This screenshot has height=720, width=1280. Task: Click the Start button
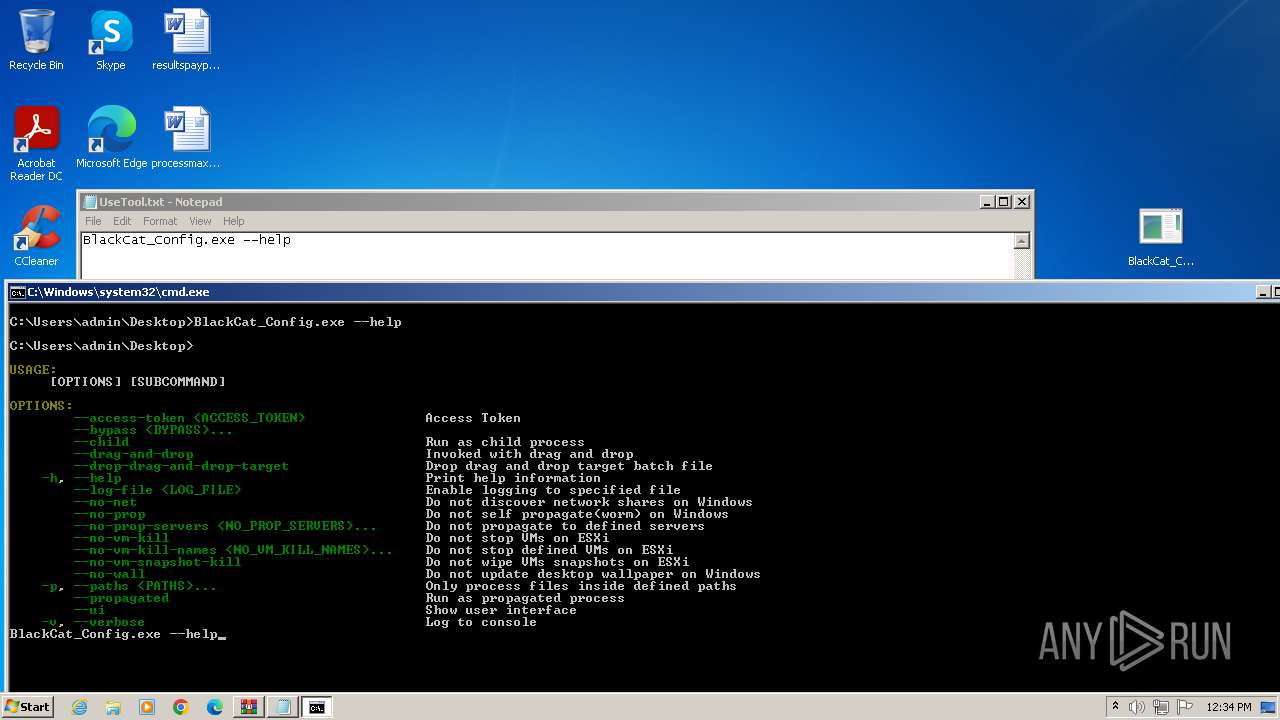tap(27, 707)
